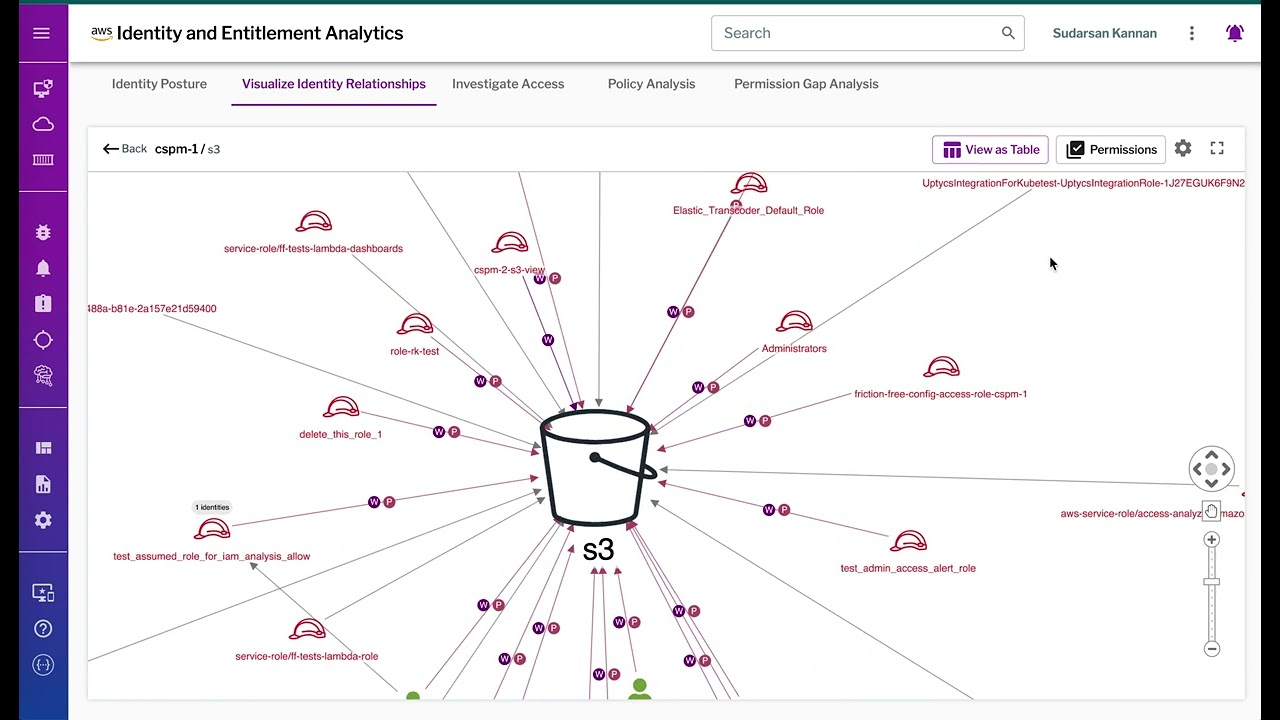The height and width of the screenshot is (720, 1280).
Task: Click the P badge on the test_assumed_role_for_iam_analysis_allow edge
Action: coord(389,502)
